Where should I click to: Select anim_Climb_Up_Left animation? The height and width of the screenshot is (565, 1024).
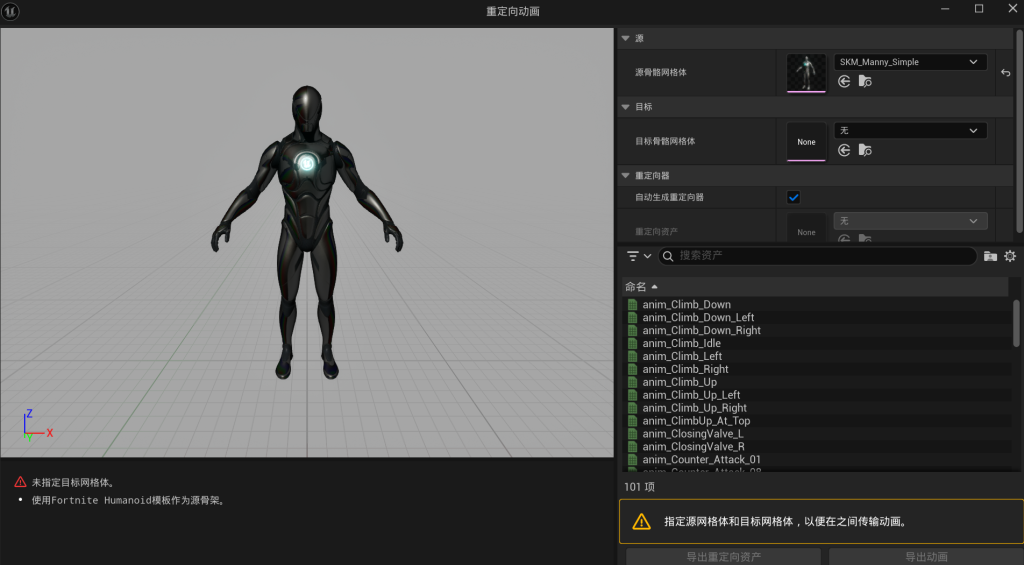pyautogui.click(x=691, y=395)
